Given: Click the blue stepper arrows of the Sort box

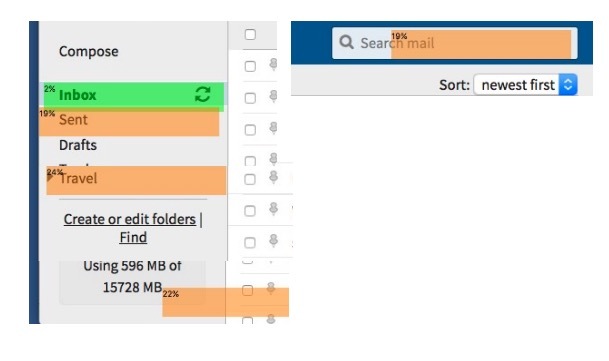Looking at the screenshot, I should [x=568, y=85].
